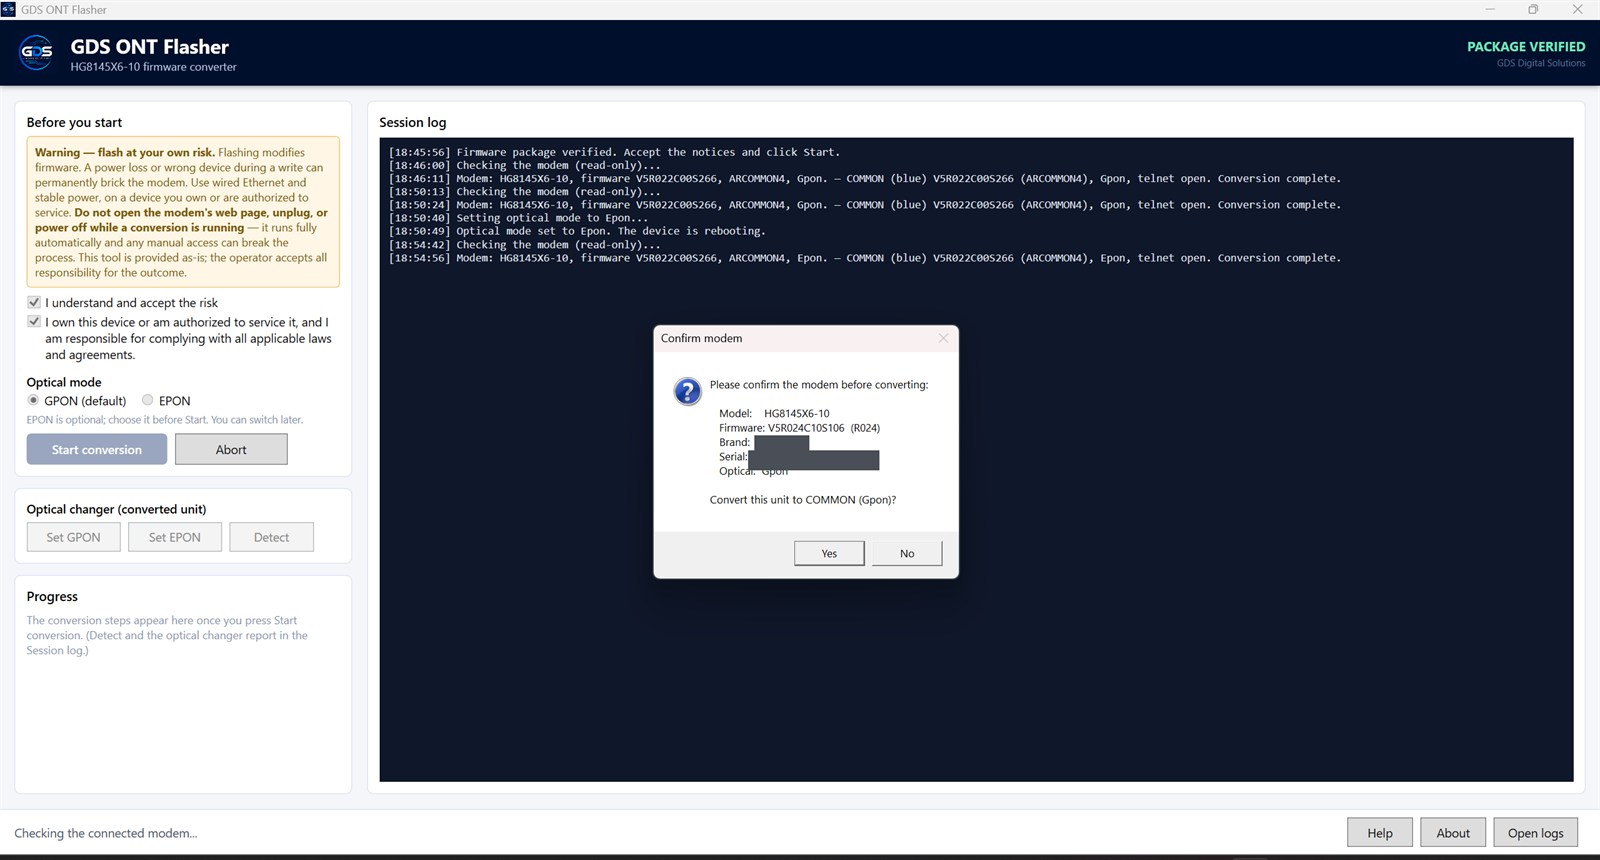Restore down the GDS ONT Flasher window

coord(1533,9)
